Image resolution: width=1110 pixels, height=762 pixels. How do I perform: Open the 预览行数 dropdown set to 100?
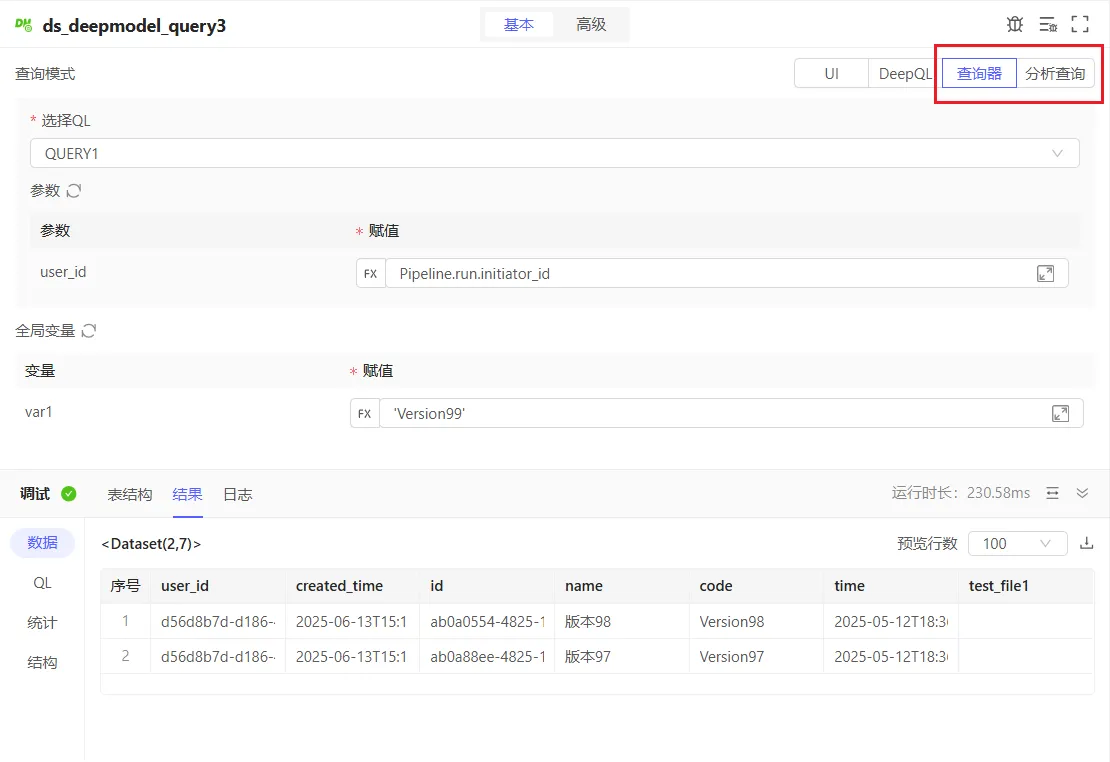1017,543
